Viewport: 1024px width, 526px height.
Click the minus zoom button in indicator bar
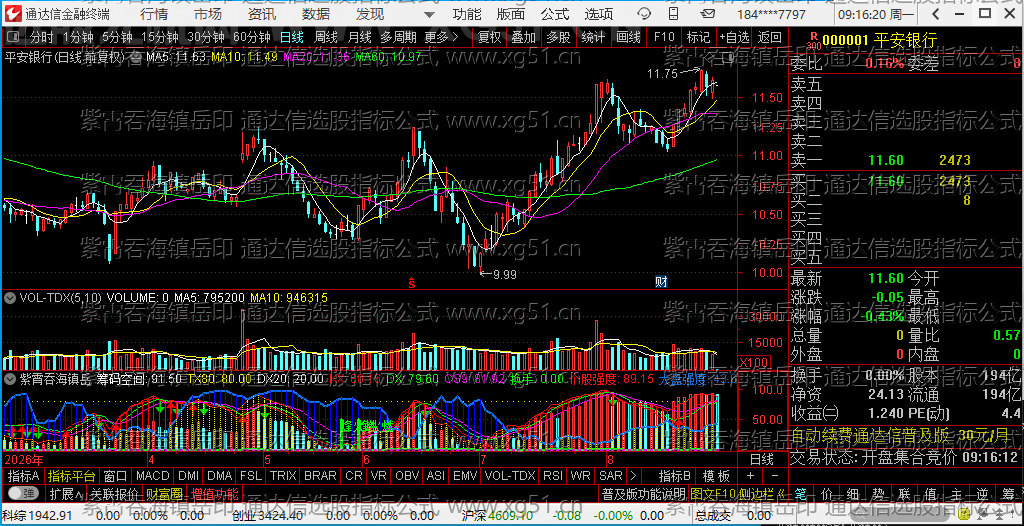(x=775, y=476)
